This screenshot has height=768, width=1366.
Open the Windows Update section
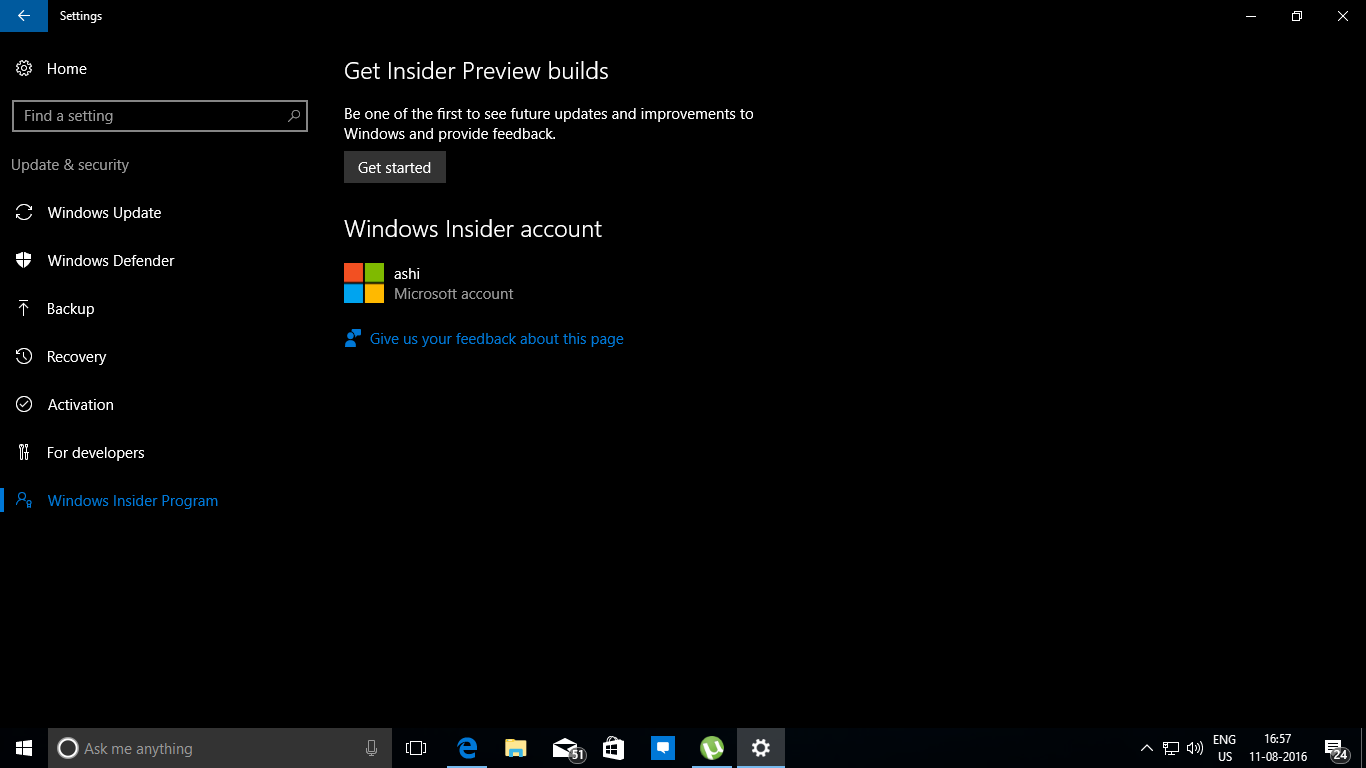tap(104, 213)
